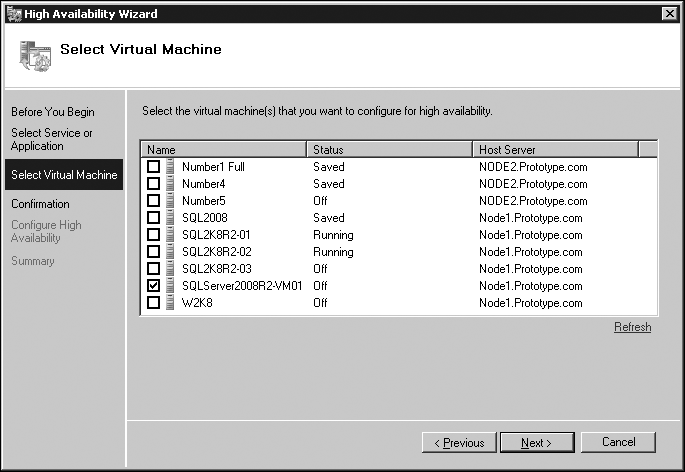This screenshot has width=685, height=472.
Task: Click host server cell of SQL2008
Action: tap(531, 218)
